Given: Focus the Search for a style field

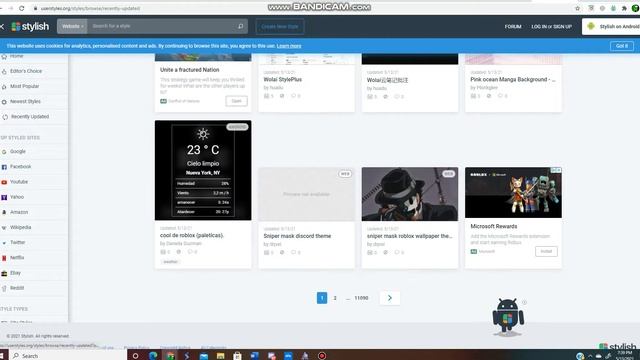Looking at the screenshot, I should click(x=161, y=27).
